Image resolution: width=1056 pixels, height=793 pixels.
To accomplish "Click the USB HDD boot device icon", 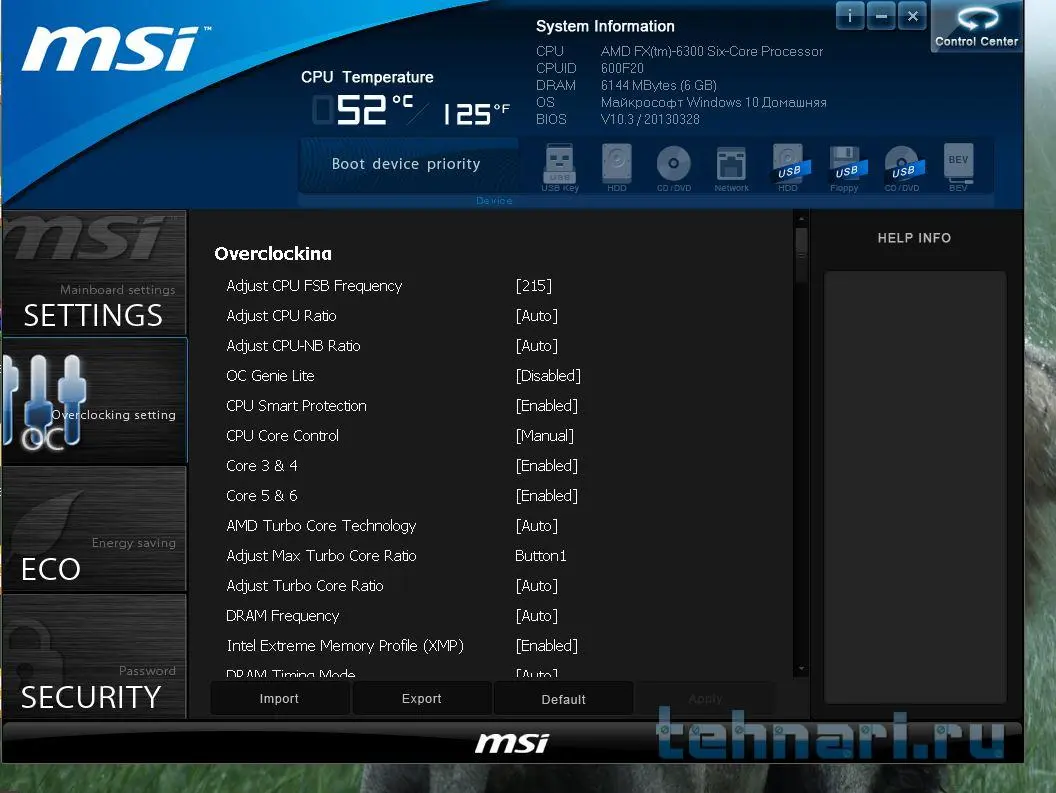I will [789, 168].
